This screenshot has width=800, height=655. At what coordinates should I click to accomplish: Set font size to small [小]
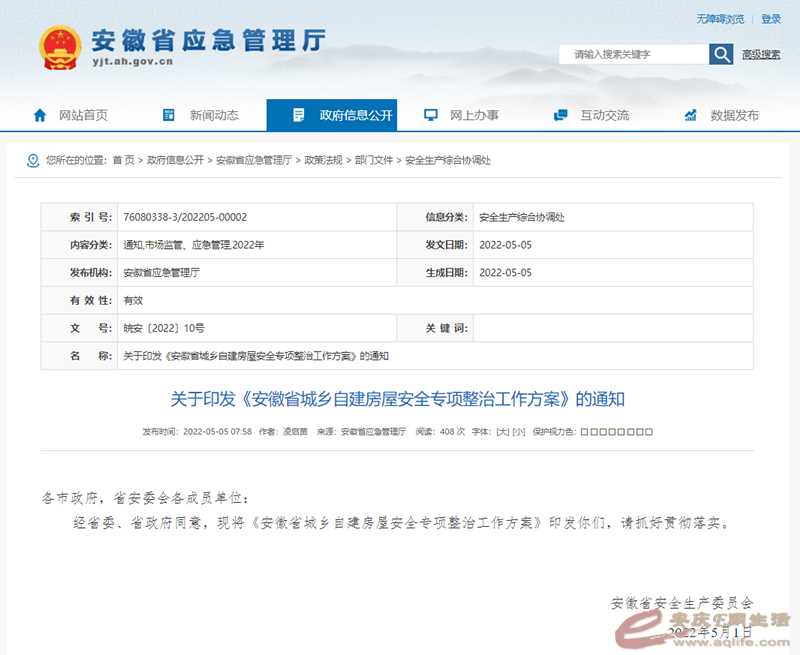pos(518,432)
